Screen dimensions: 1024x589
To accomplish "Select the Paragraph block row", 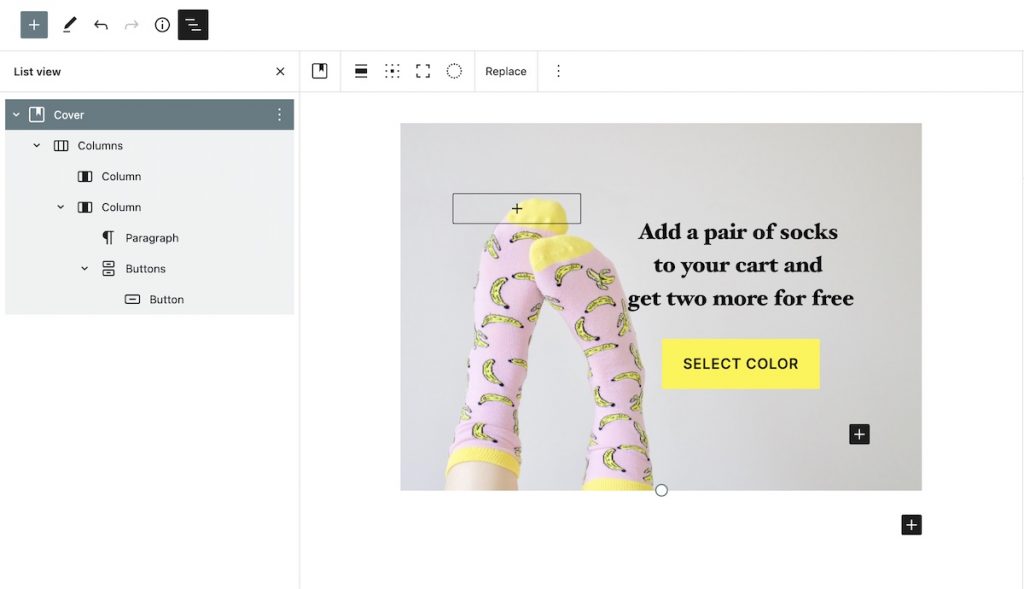I will [150, 238].
